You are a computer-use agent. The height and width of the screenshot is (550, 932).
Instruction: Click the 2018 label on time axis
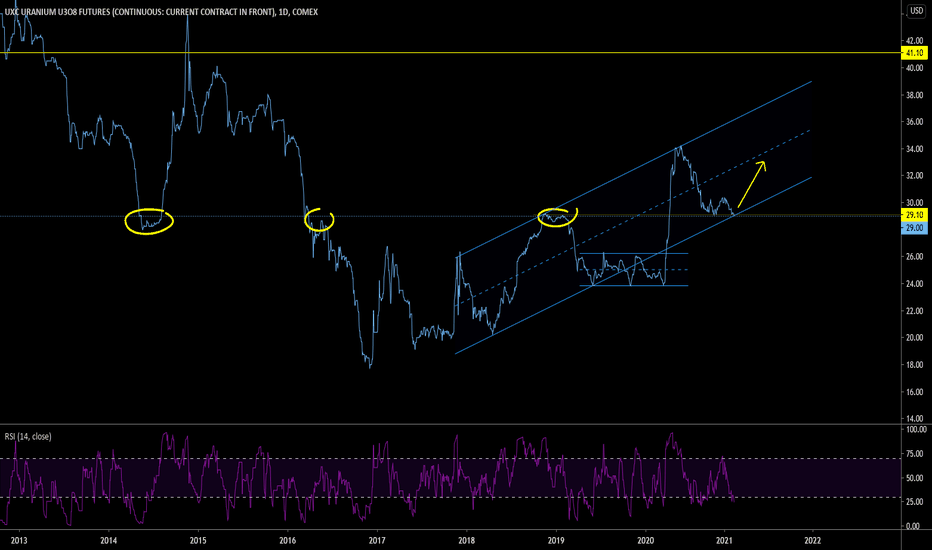pos(467,540)
